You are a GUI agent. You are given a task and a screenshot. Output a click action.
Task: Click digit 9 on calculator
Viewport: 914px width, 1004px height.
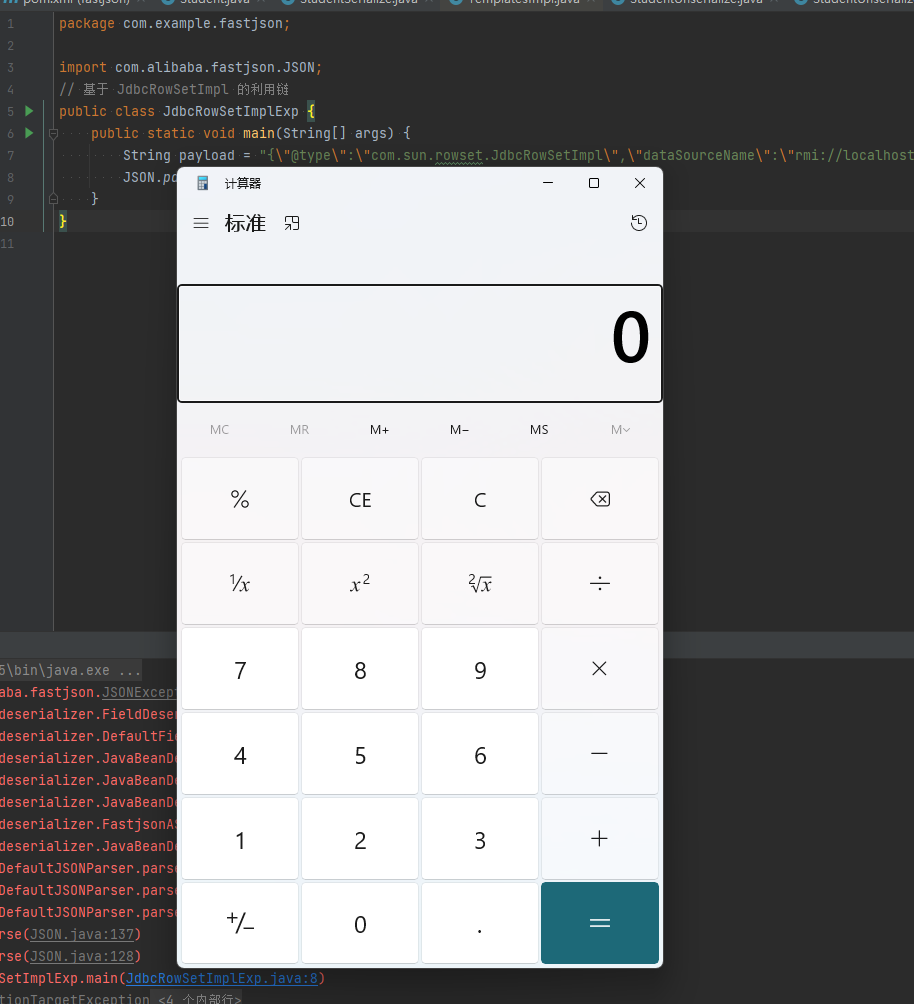point(480,668)
